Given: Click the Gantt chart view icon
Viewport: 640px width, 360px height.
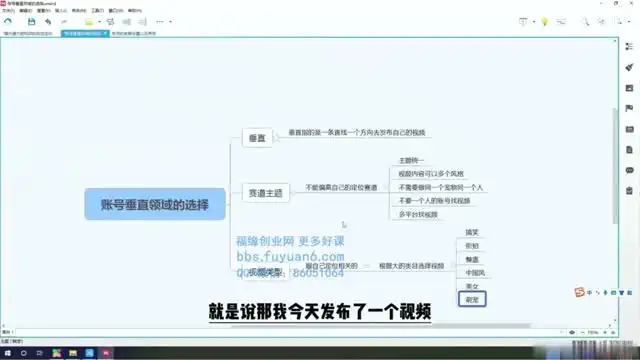Looking at the screenshot, I should tap(561, 22).
